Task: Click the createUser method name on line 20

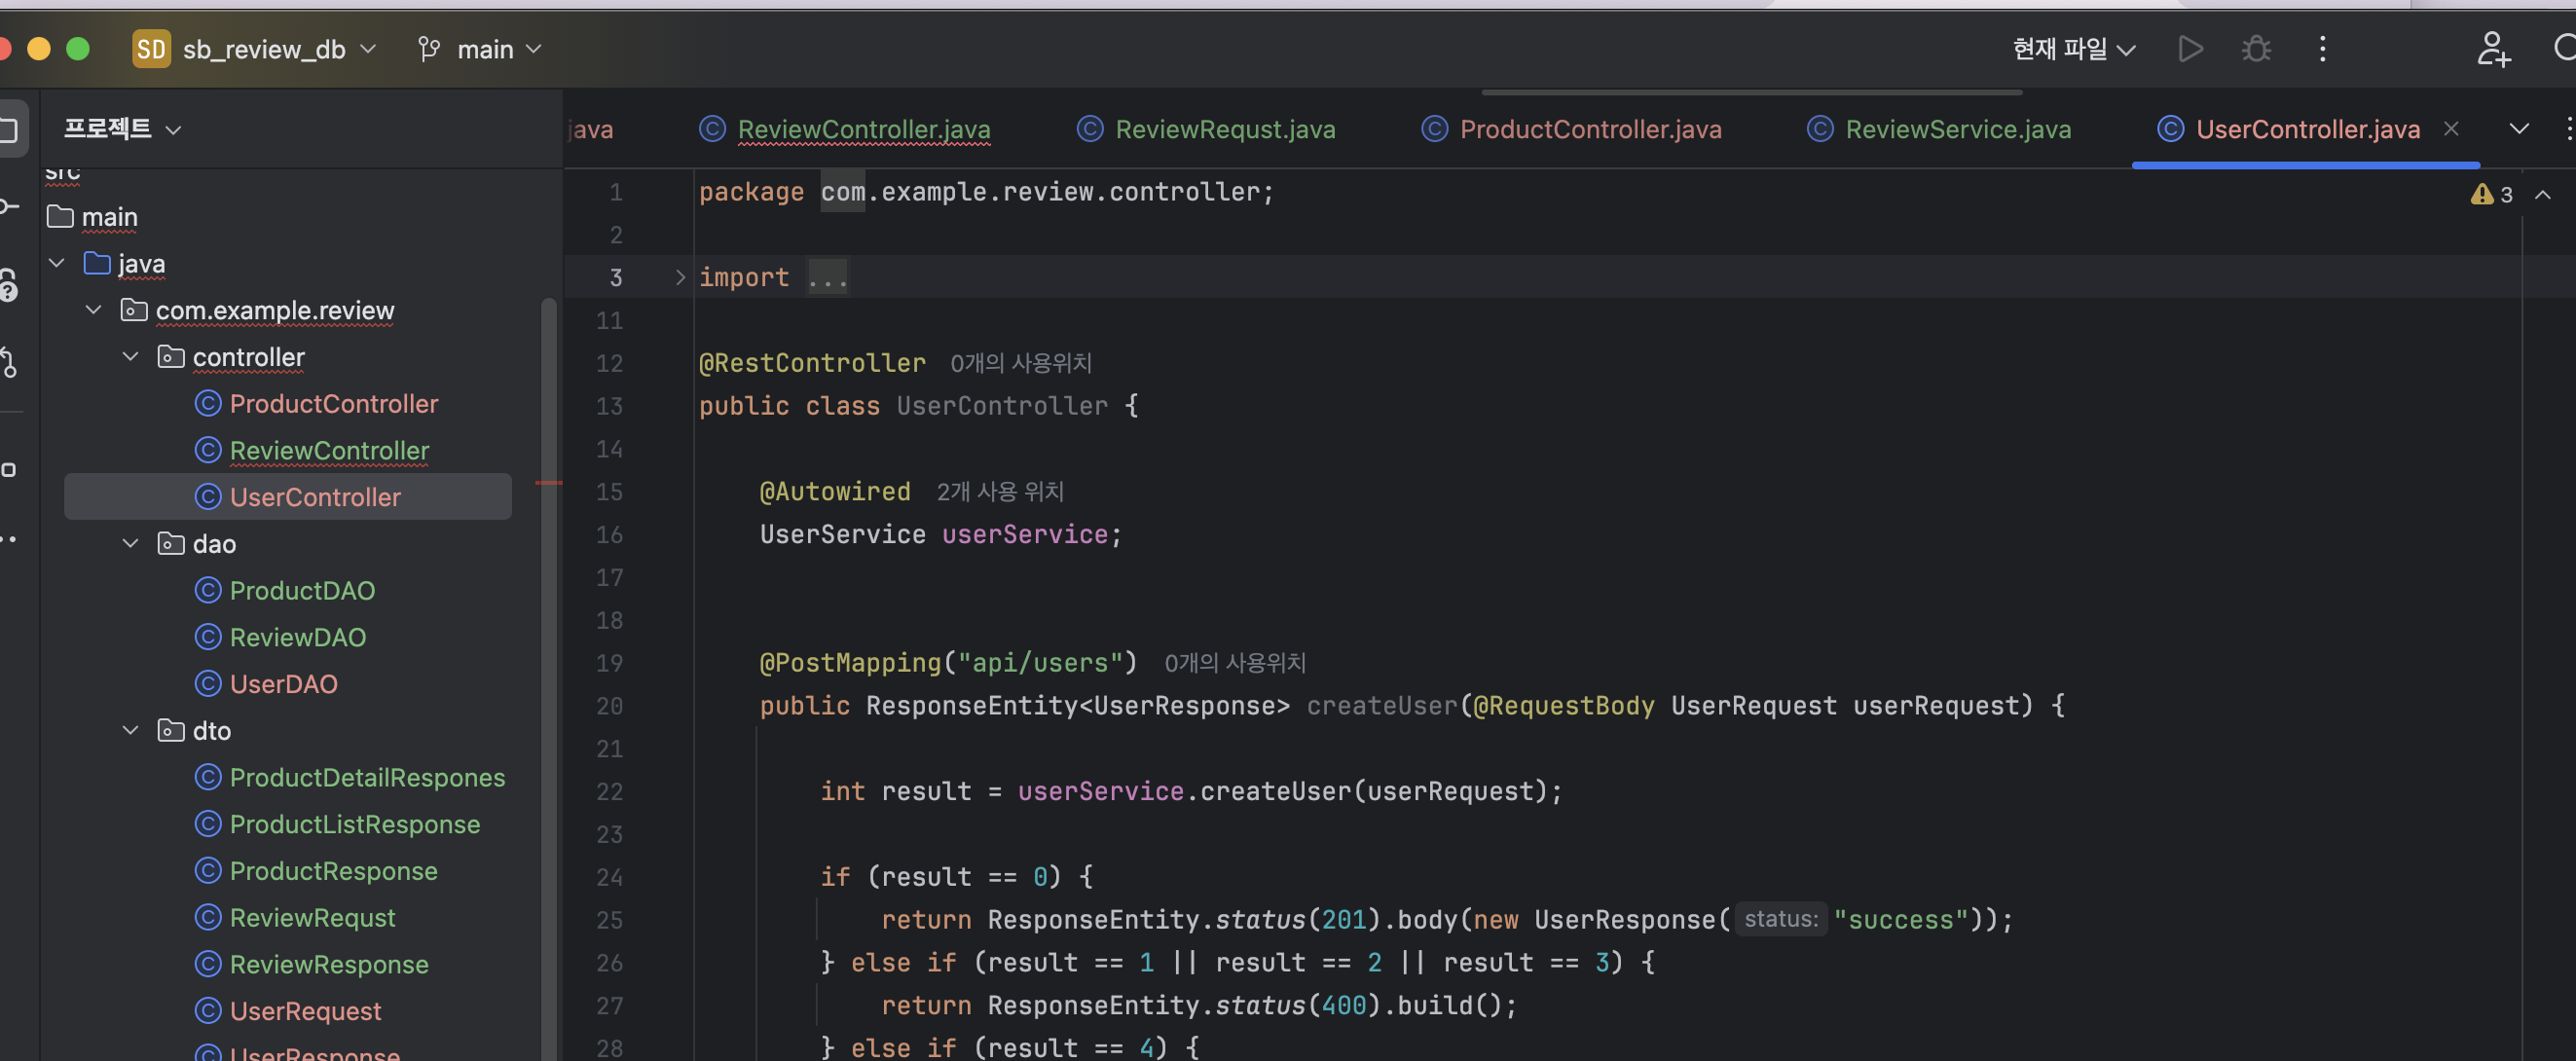Action: point(1382,705)
